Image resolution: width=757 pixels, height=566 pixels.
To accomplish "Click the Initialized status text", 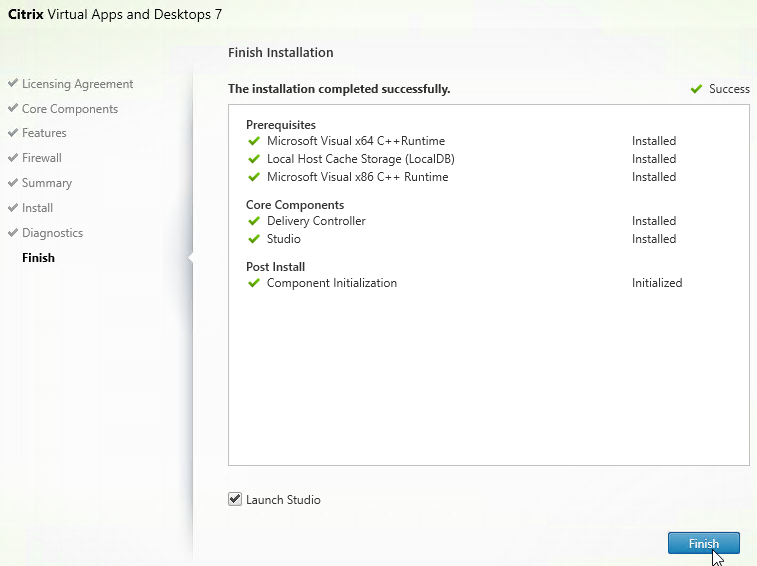I will coord(657,283).
